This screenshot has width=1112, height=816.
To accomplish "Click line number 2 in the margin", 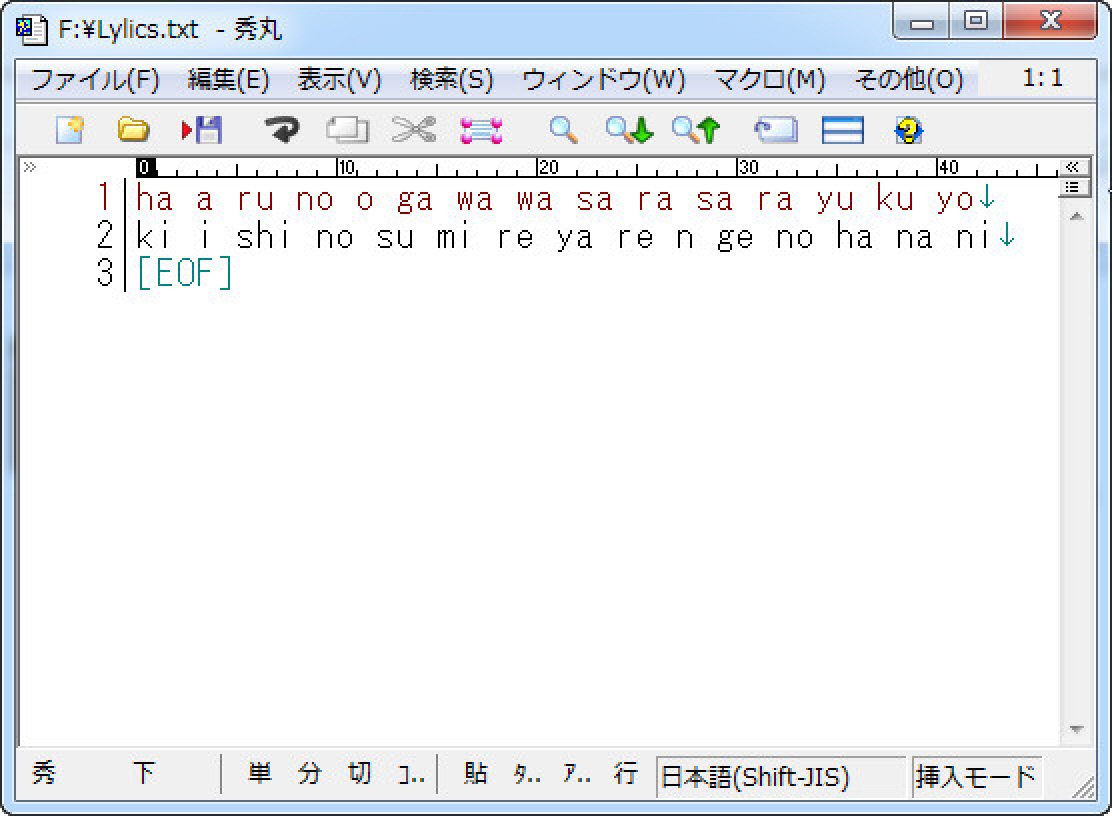I will [x=104, y=235].
